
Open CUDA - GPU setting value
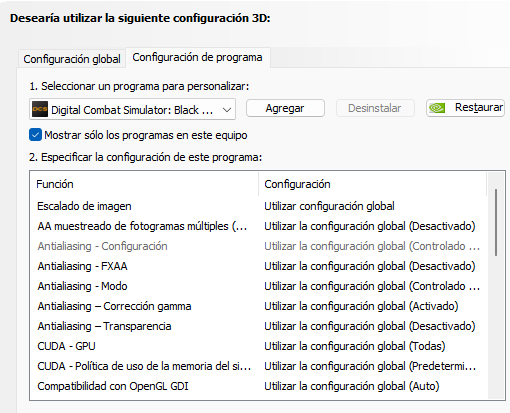point(355,346)
